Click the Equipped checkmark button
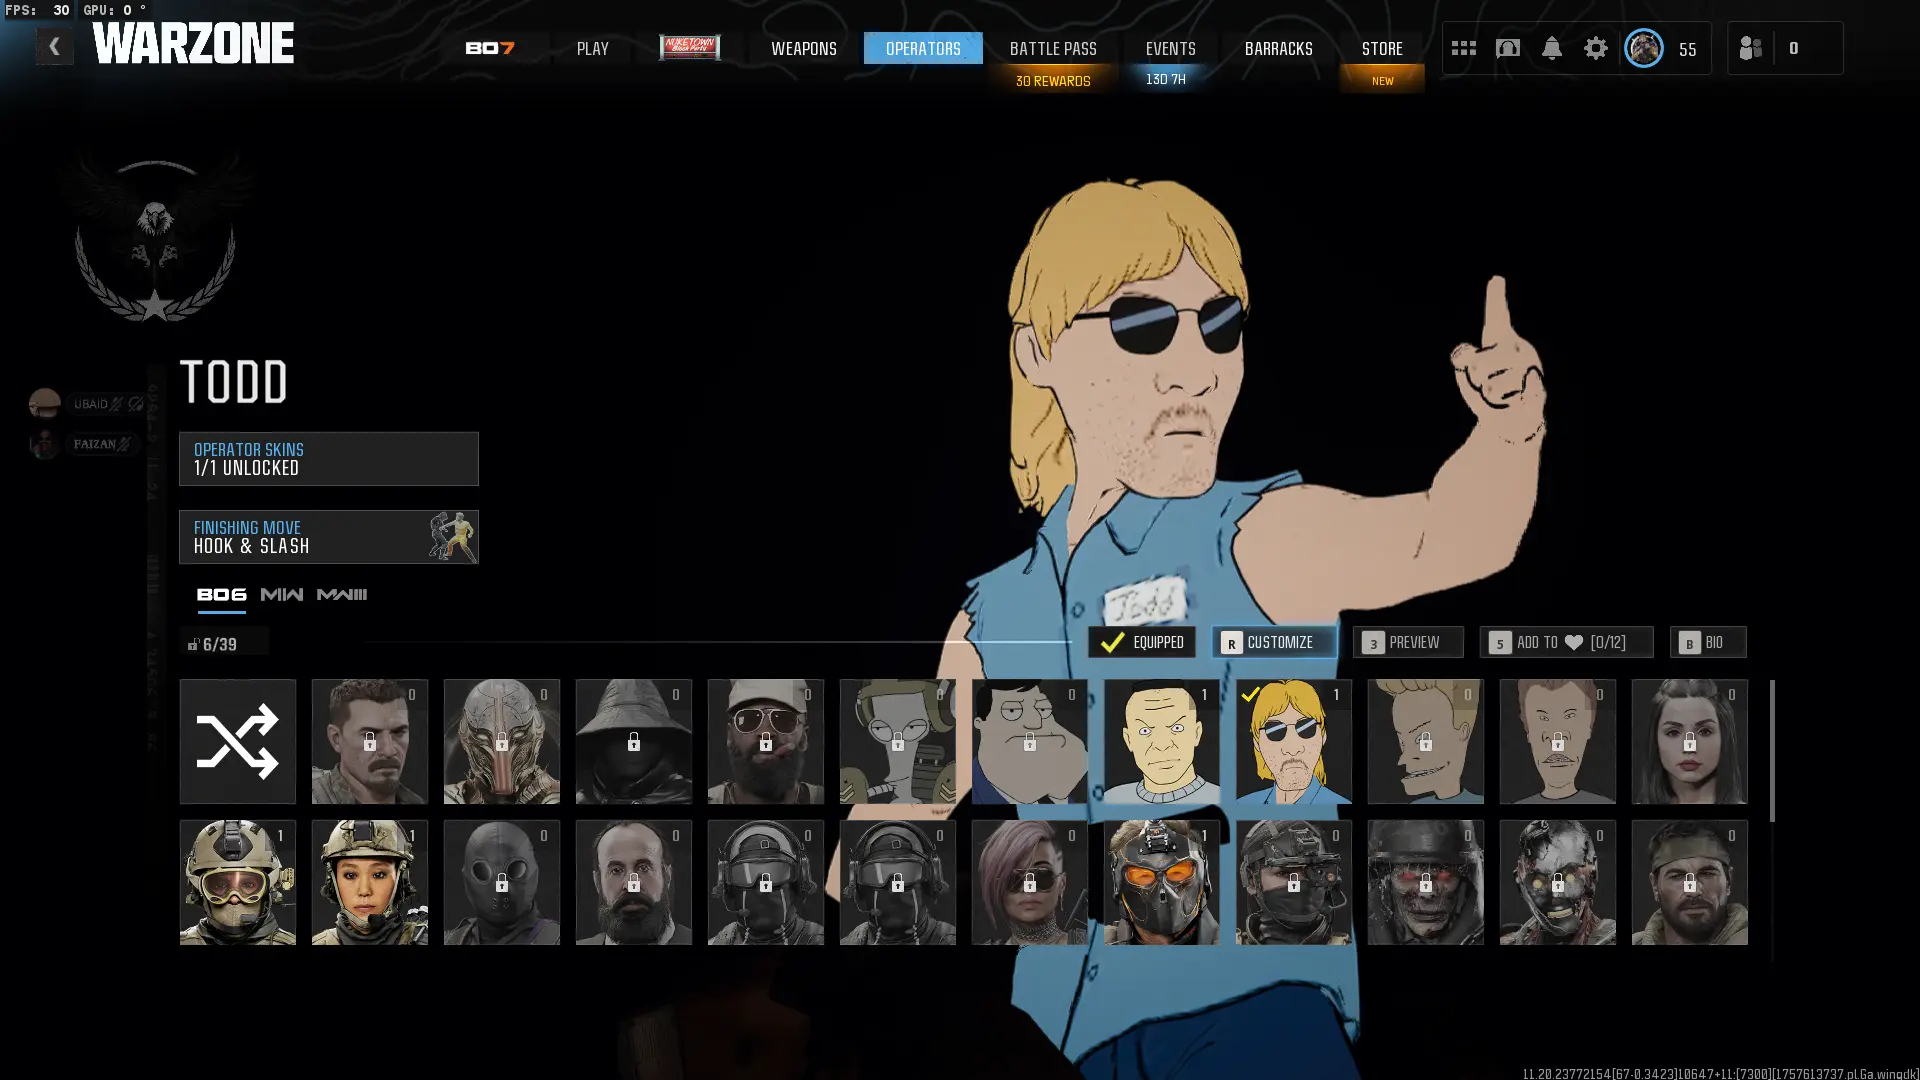The image size is (1920, 1080). pos(1141,643)
